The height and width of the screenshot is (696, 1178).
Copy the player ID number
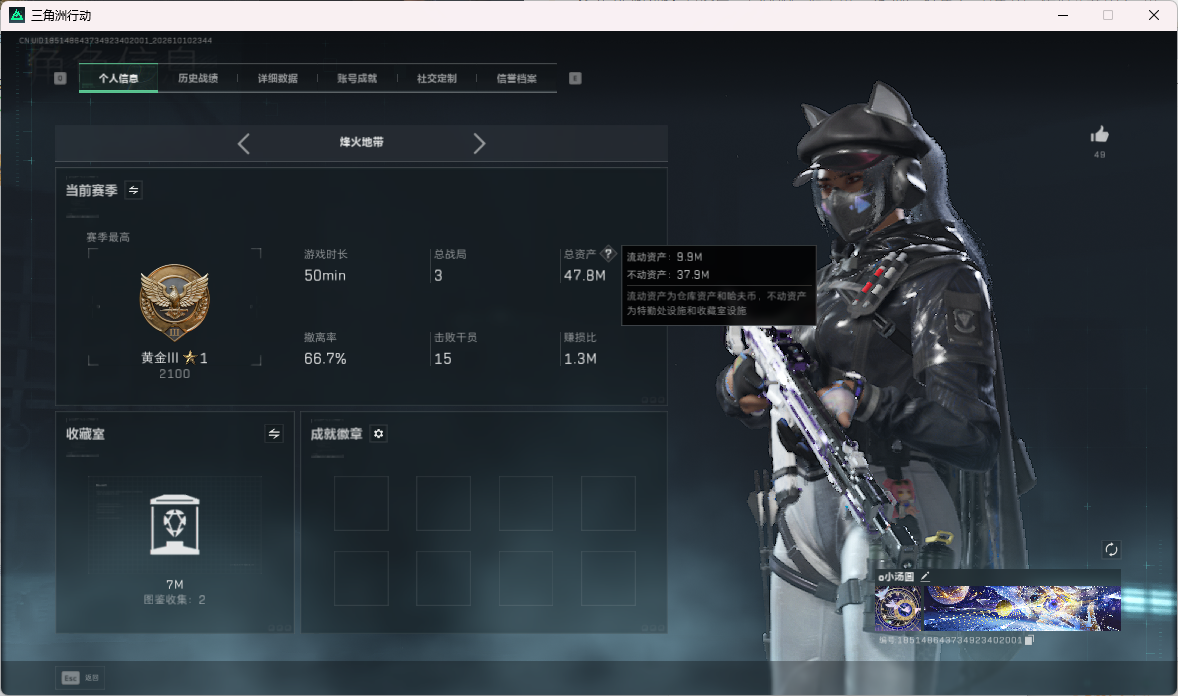coord(1029,640)
